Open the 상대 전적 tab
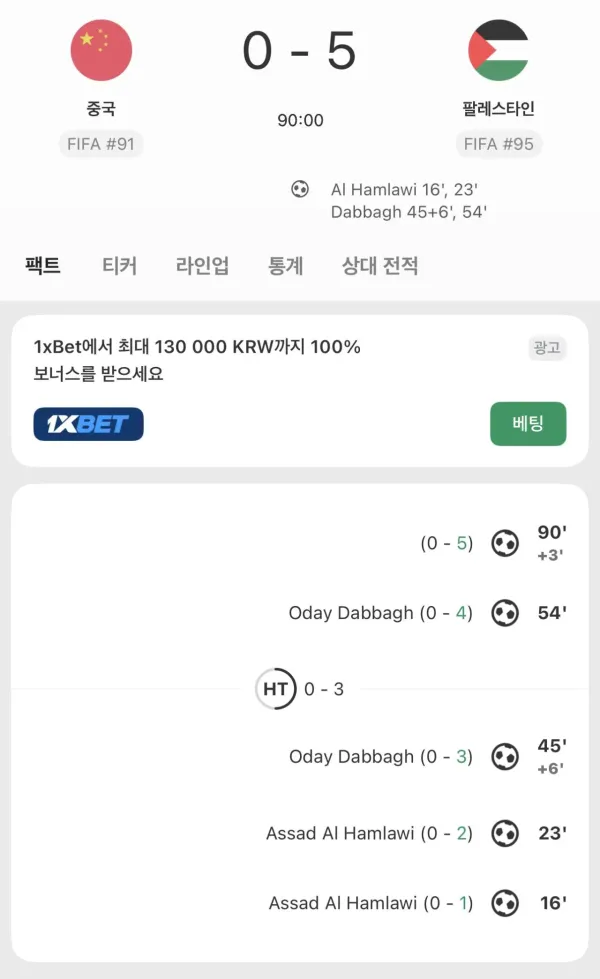The height and width of the screenshot is (979, 600). coord(380,265)
